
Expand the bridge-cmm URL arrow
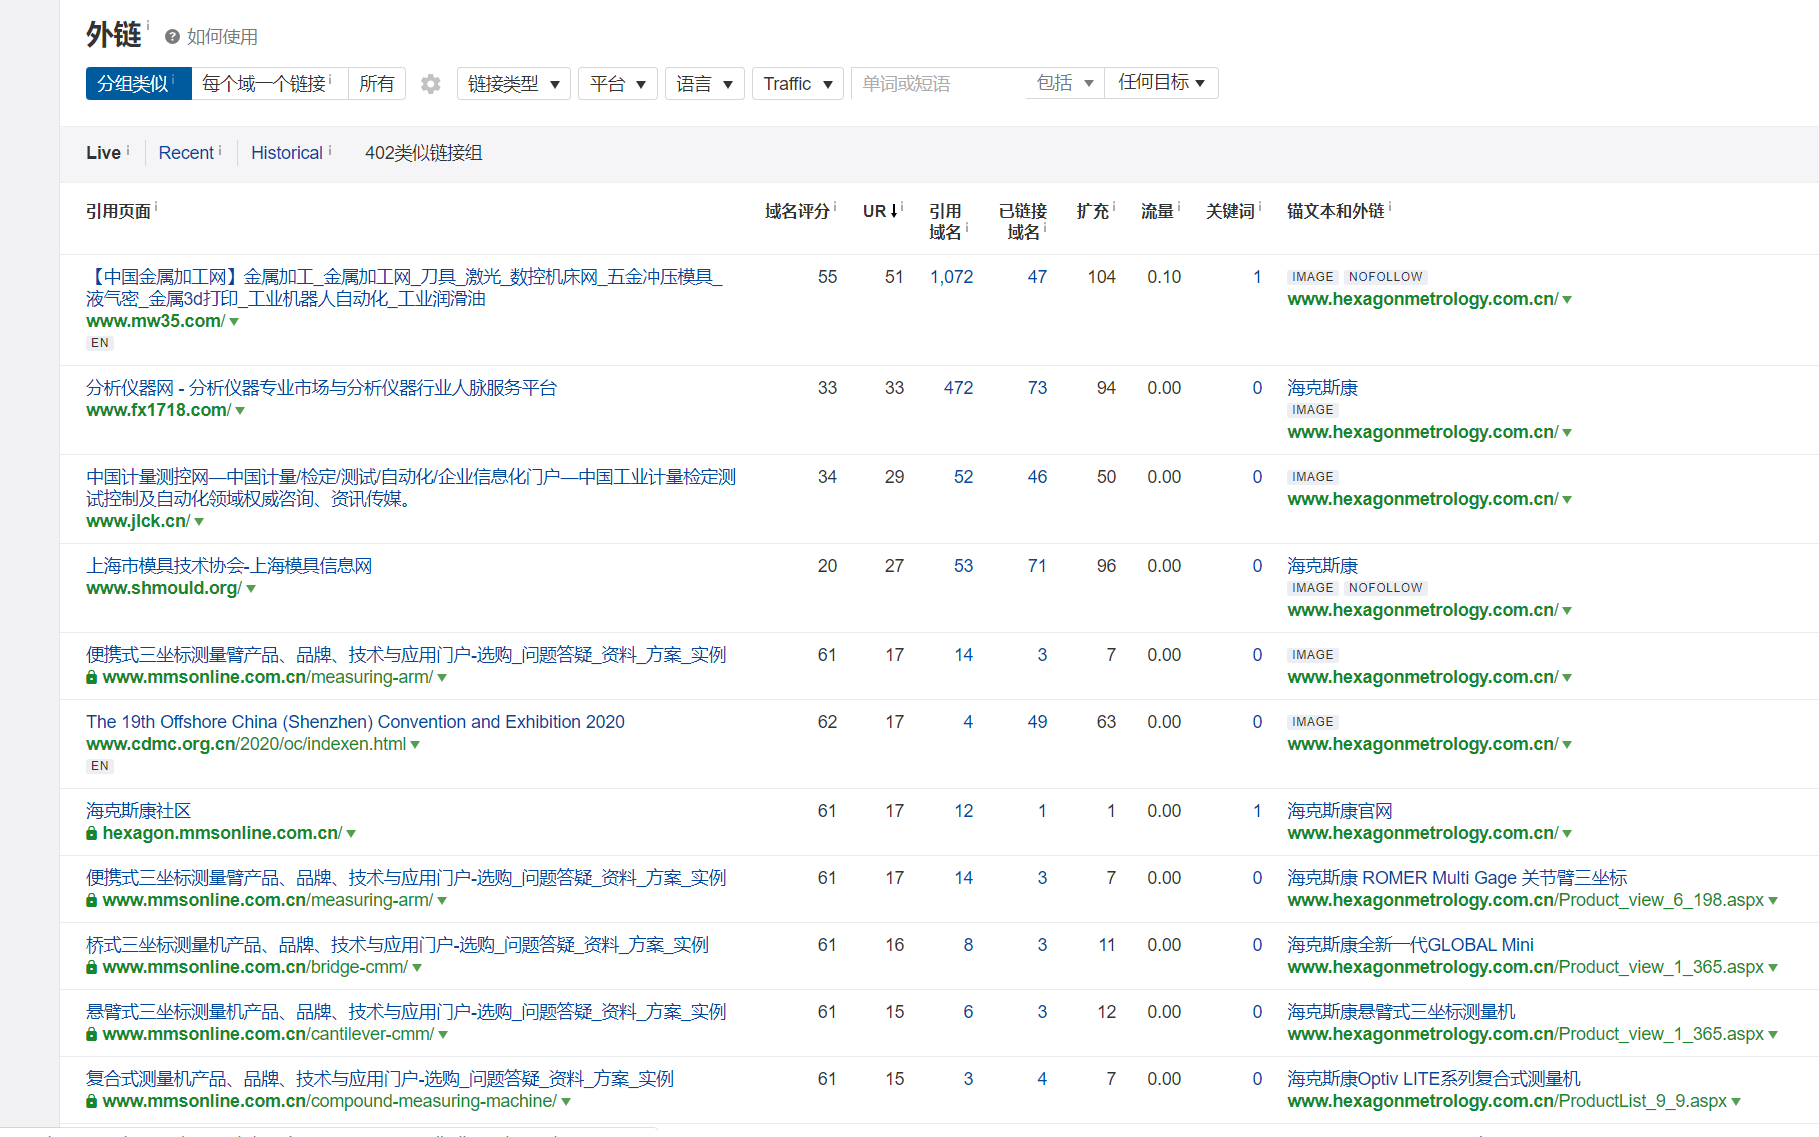[417, 968]
